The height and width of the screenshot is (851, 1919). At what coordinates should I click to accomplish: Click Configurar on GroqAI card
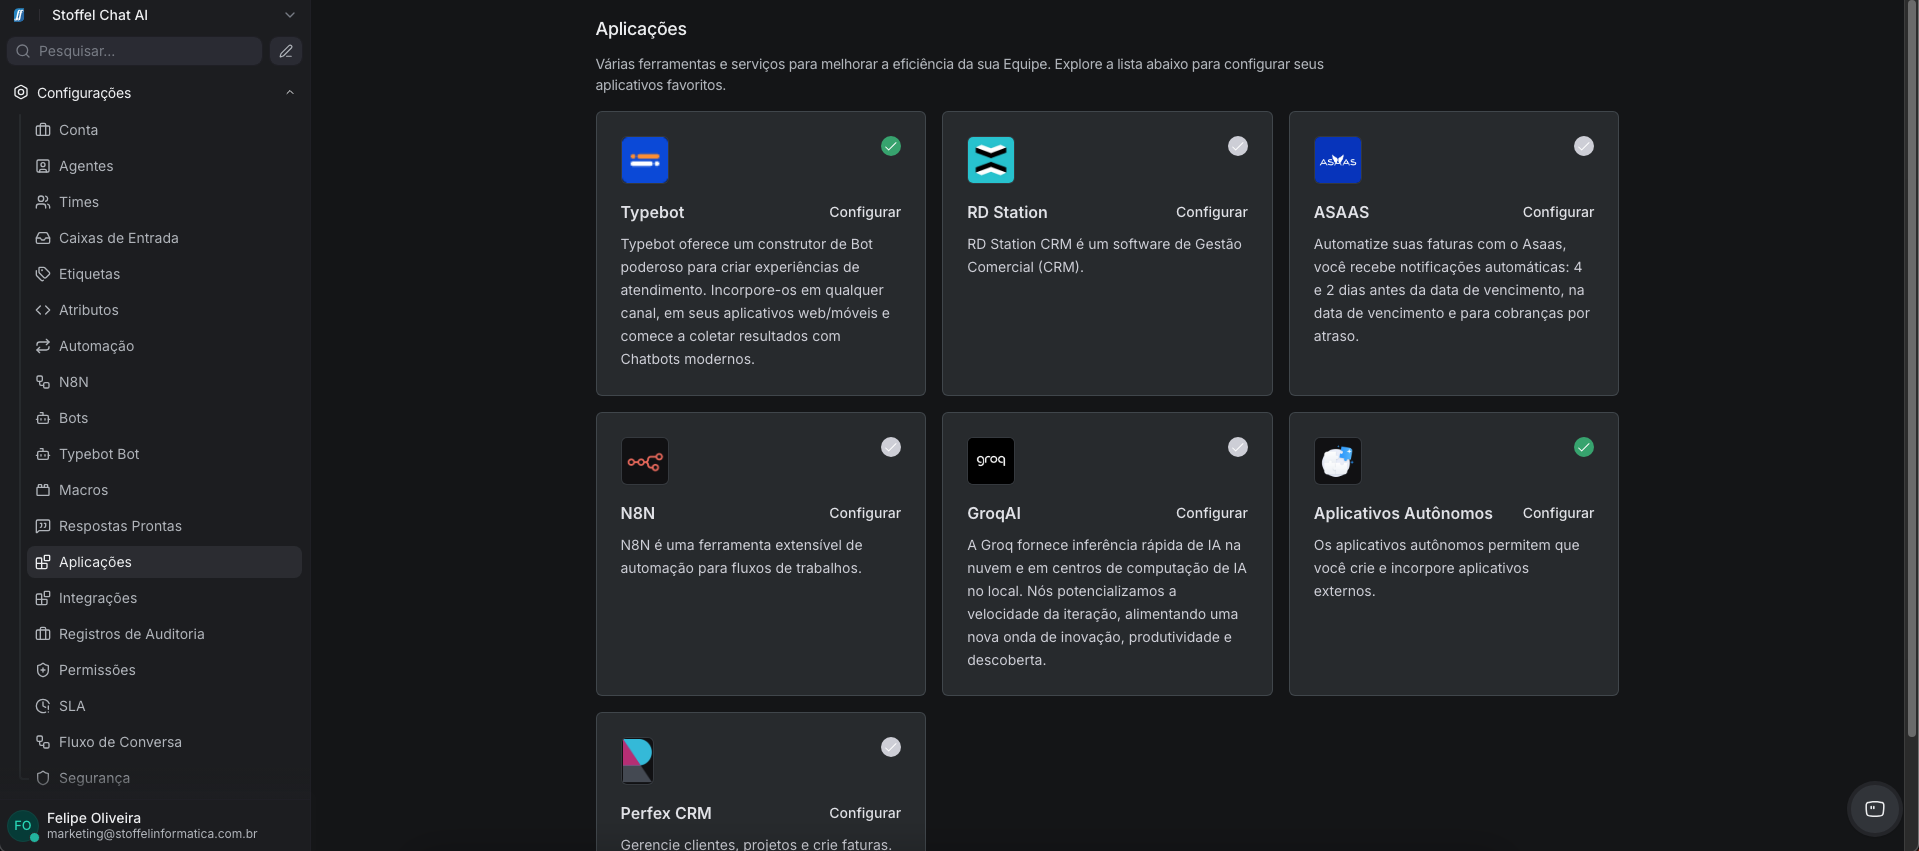(x=1211, y=513)
